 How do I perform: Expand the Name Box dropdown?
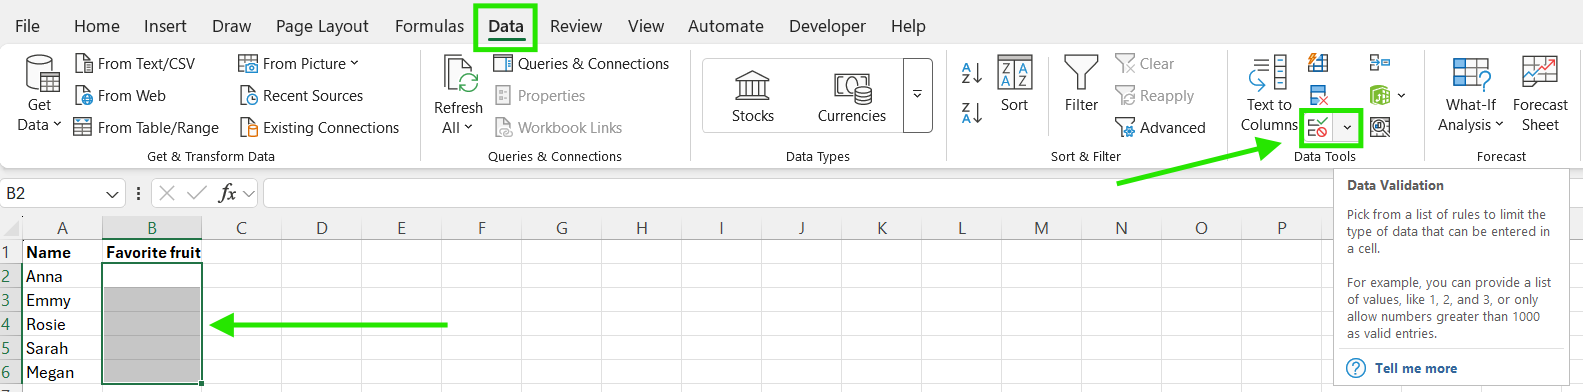tap(112, 193)
